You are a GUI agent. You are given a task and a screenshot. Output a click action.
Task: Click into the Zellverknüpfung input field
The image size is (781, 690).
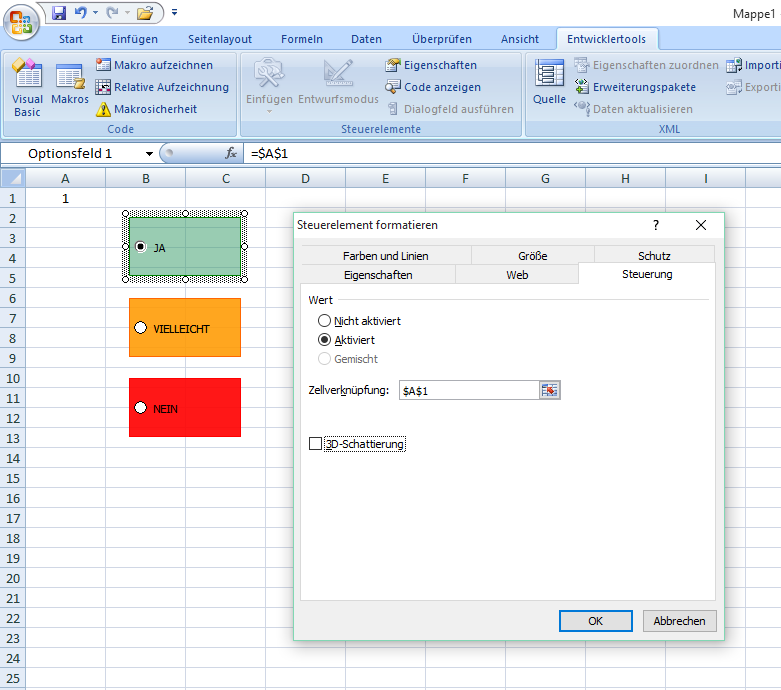coord(467,391)
